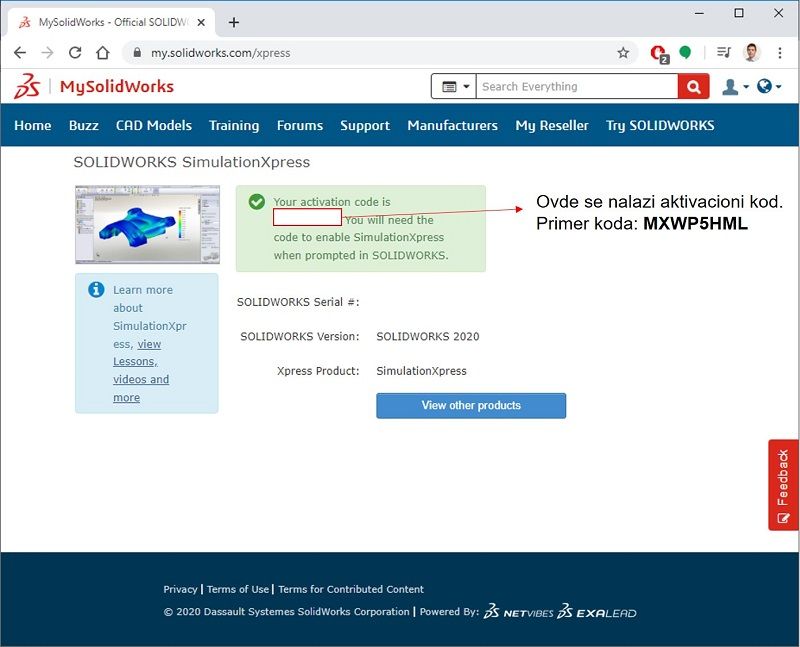Go to browser home page

[102, 53]
